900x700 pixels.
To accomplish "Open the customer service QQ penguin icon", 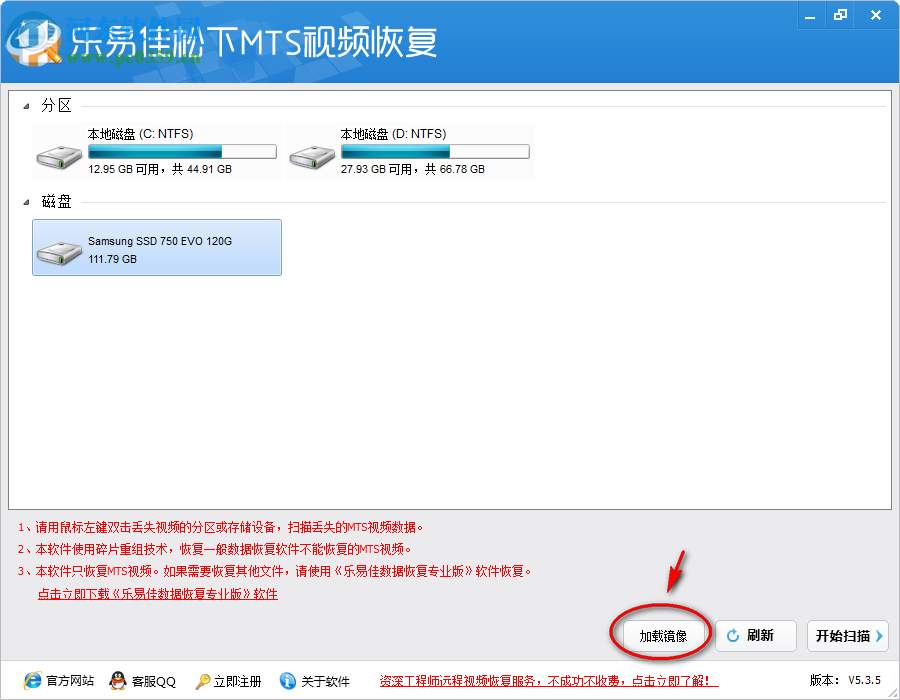I will pos(119,681).
